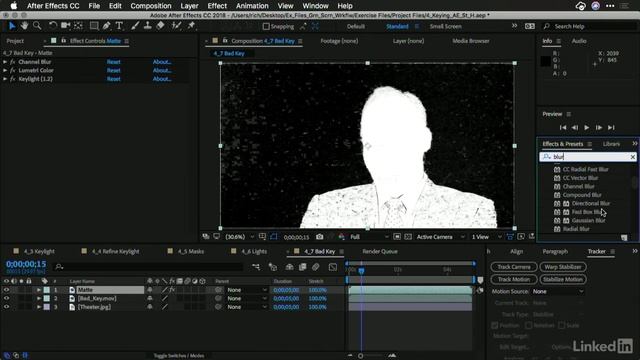Click the Matte layer label color swatch
640x360 pixels.
click(x=47, y=290)
